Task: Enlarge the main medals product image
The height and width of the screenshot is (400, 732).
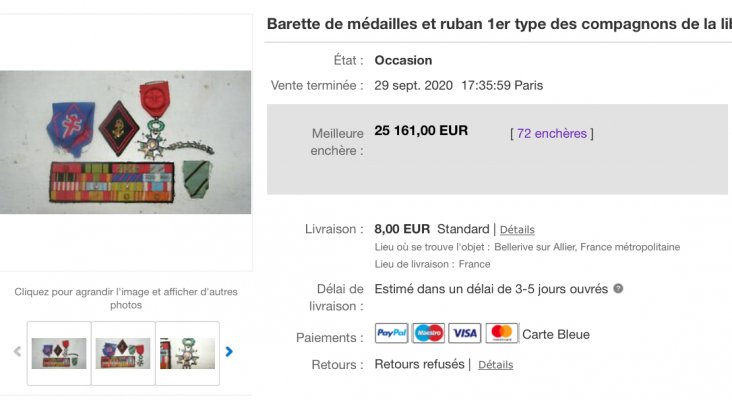Action: 125,142
